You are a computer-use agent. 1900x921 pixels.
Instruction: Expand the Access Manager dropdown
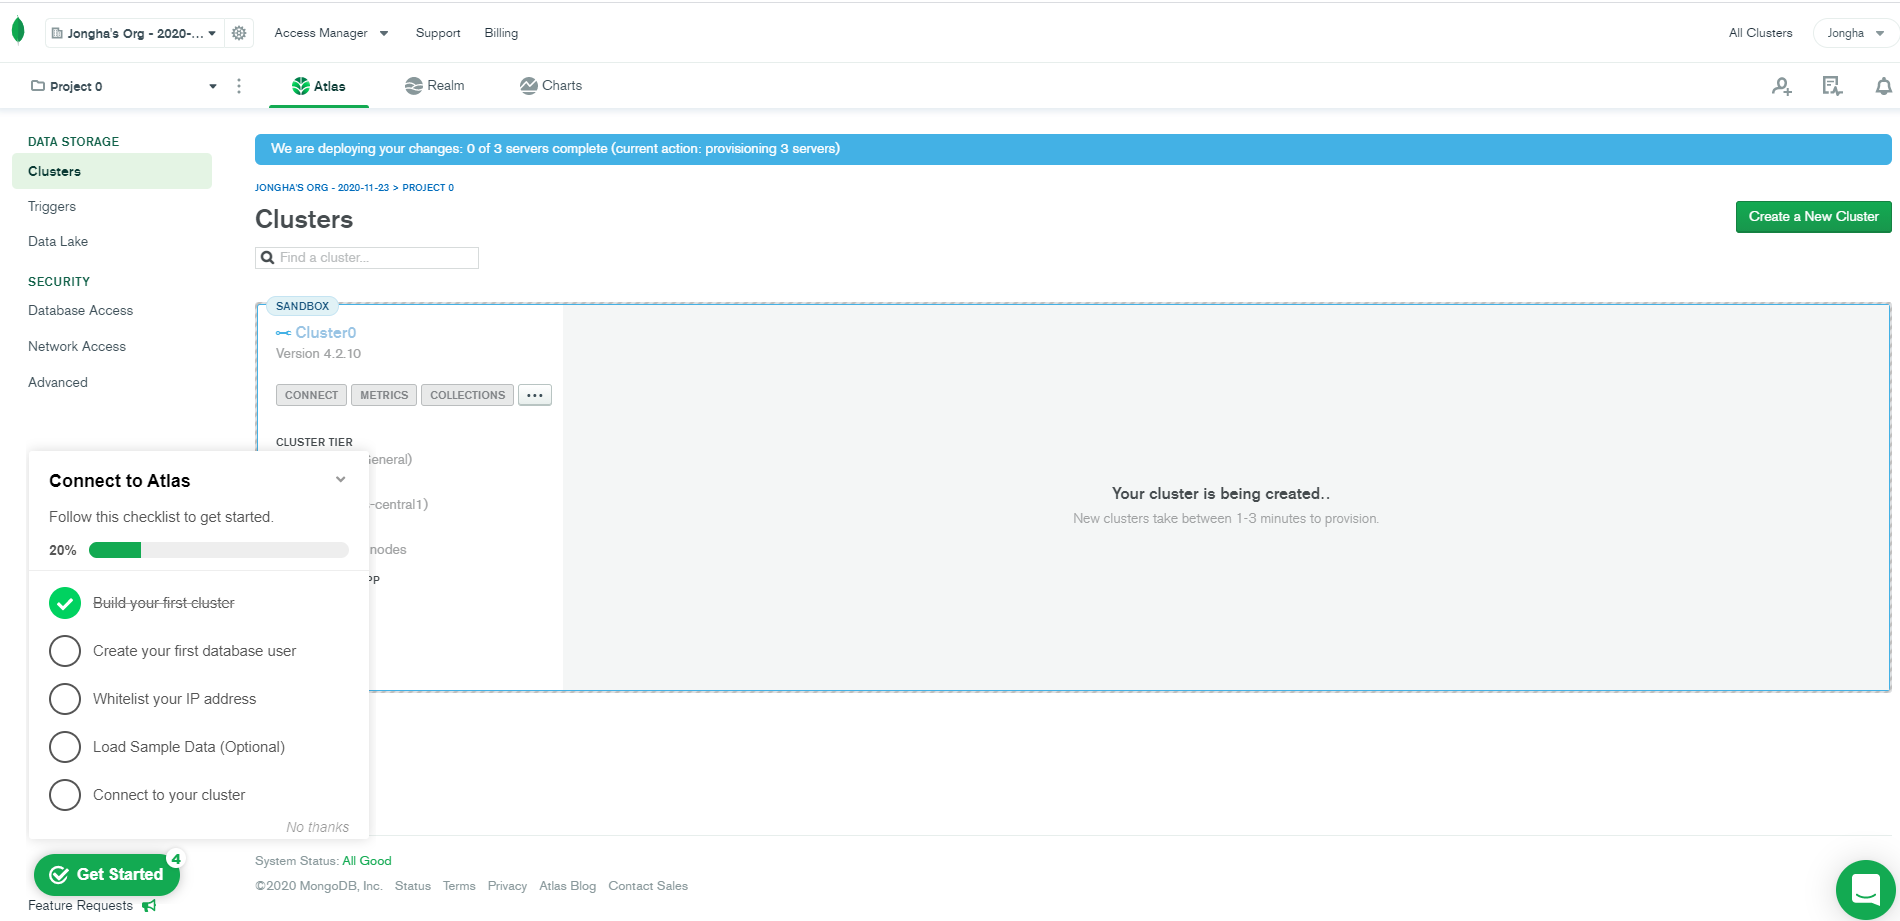[x=331, y=33]
